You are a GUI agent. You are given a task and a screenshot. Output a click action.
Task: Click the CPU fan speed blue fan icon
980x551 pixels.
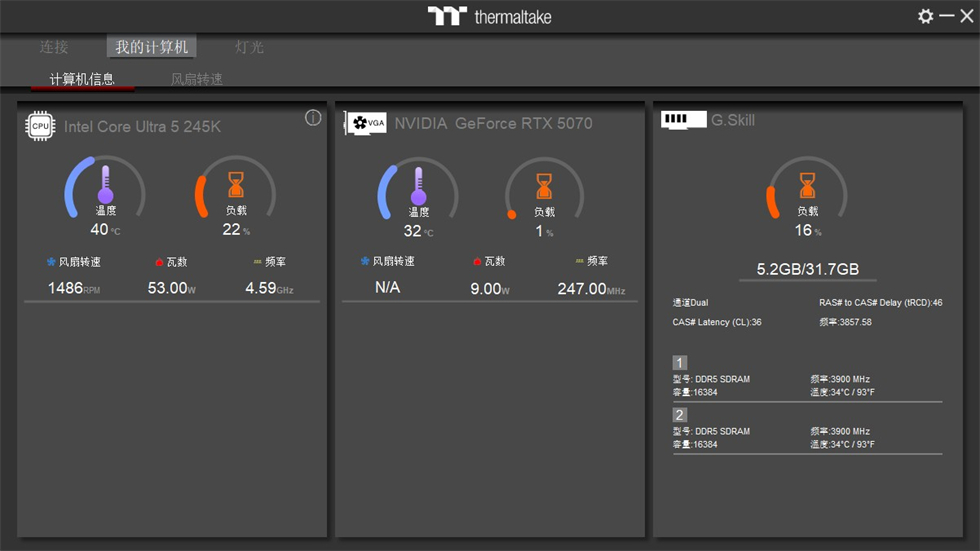pos(51,262)
